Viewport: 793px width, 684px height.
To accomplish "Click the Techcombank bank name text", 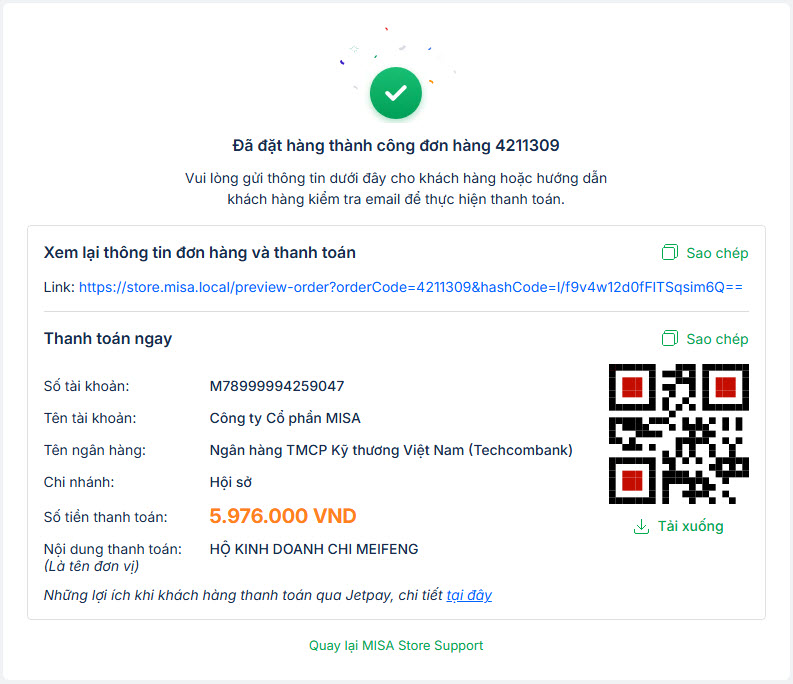I will pyautogui.click(x=391, y=450).
